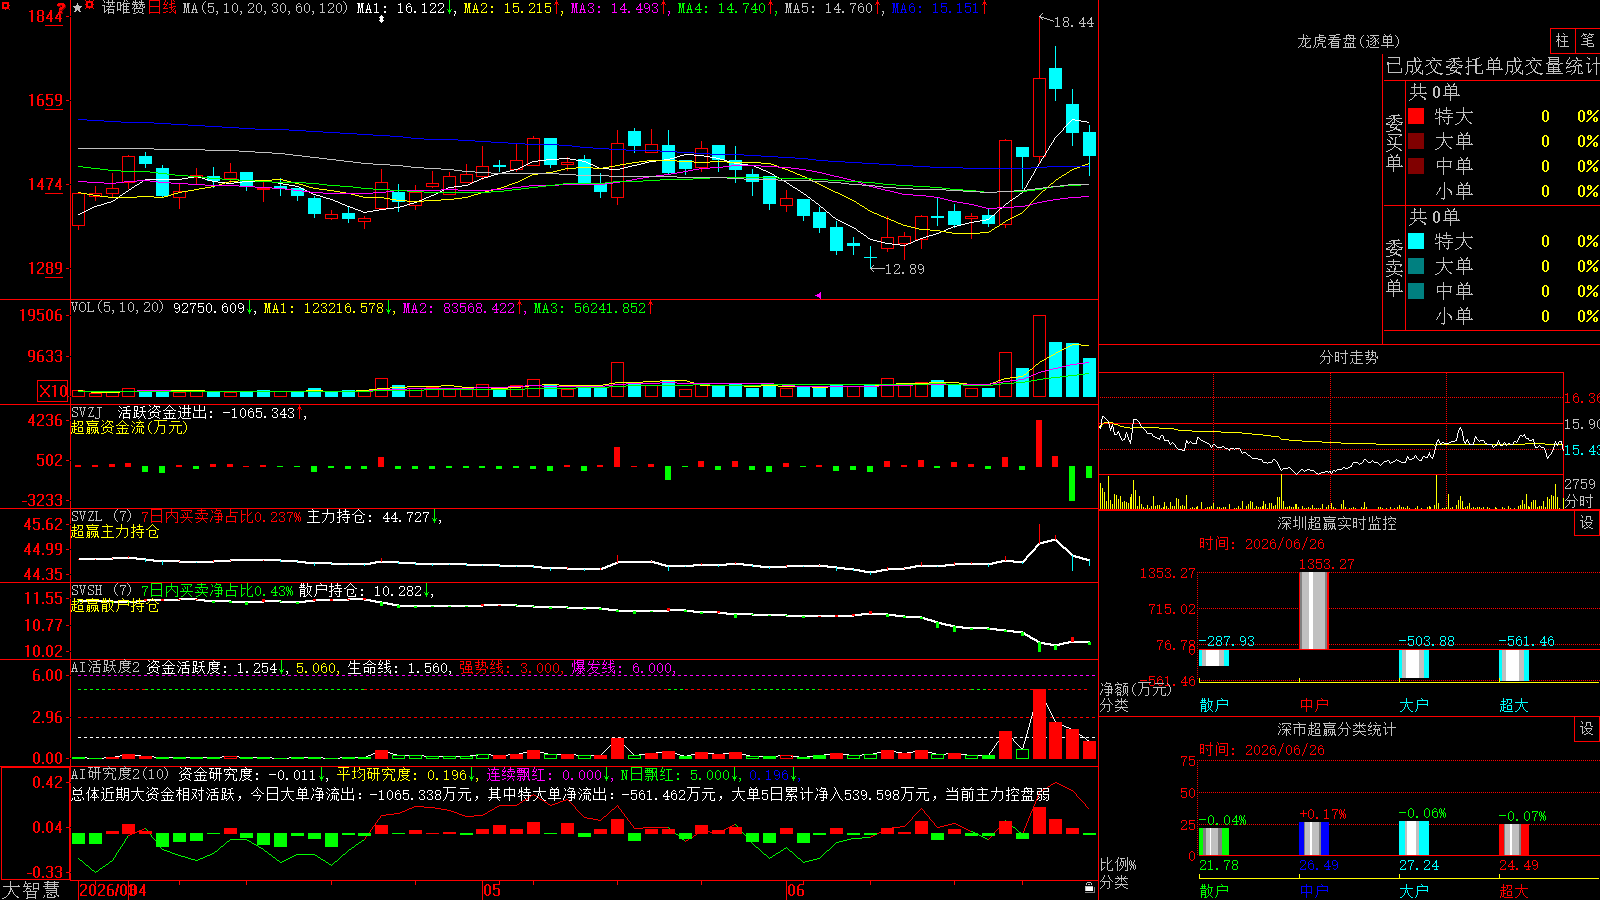The image size is (1600, 900).
Task: Click the small red square icon at the window corner
Action: pos(4,4)
